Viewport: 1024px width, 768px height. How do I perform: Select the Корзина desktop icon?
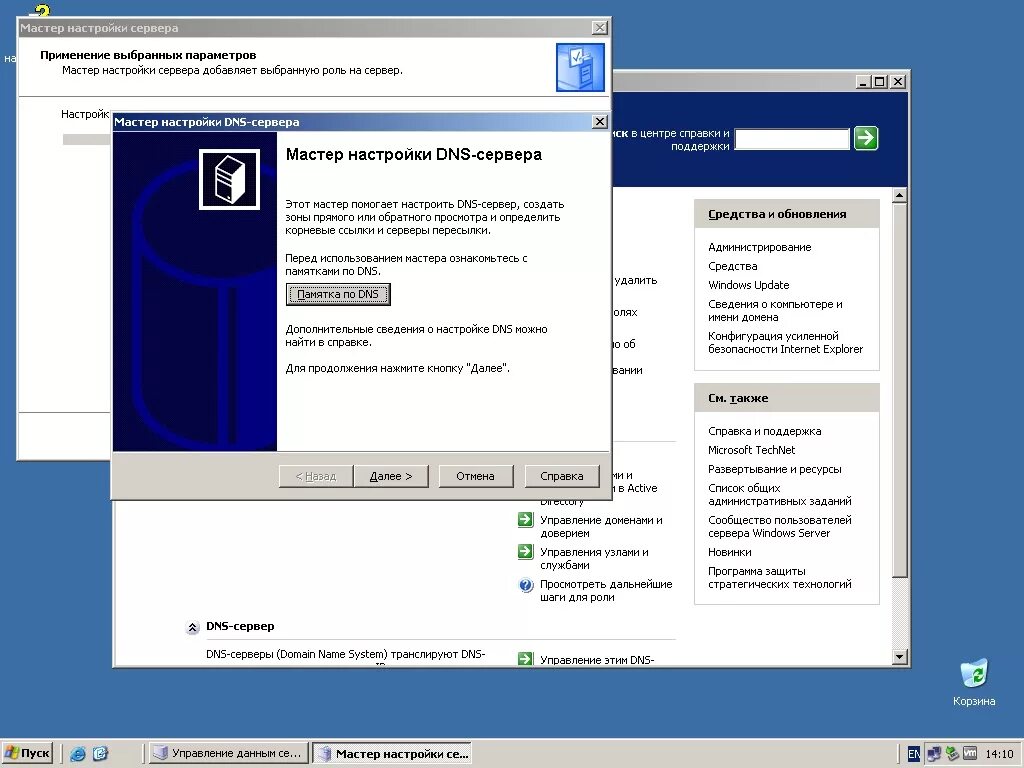pyautogui.click(x=974, y=682)
